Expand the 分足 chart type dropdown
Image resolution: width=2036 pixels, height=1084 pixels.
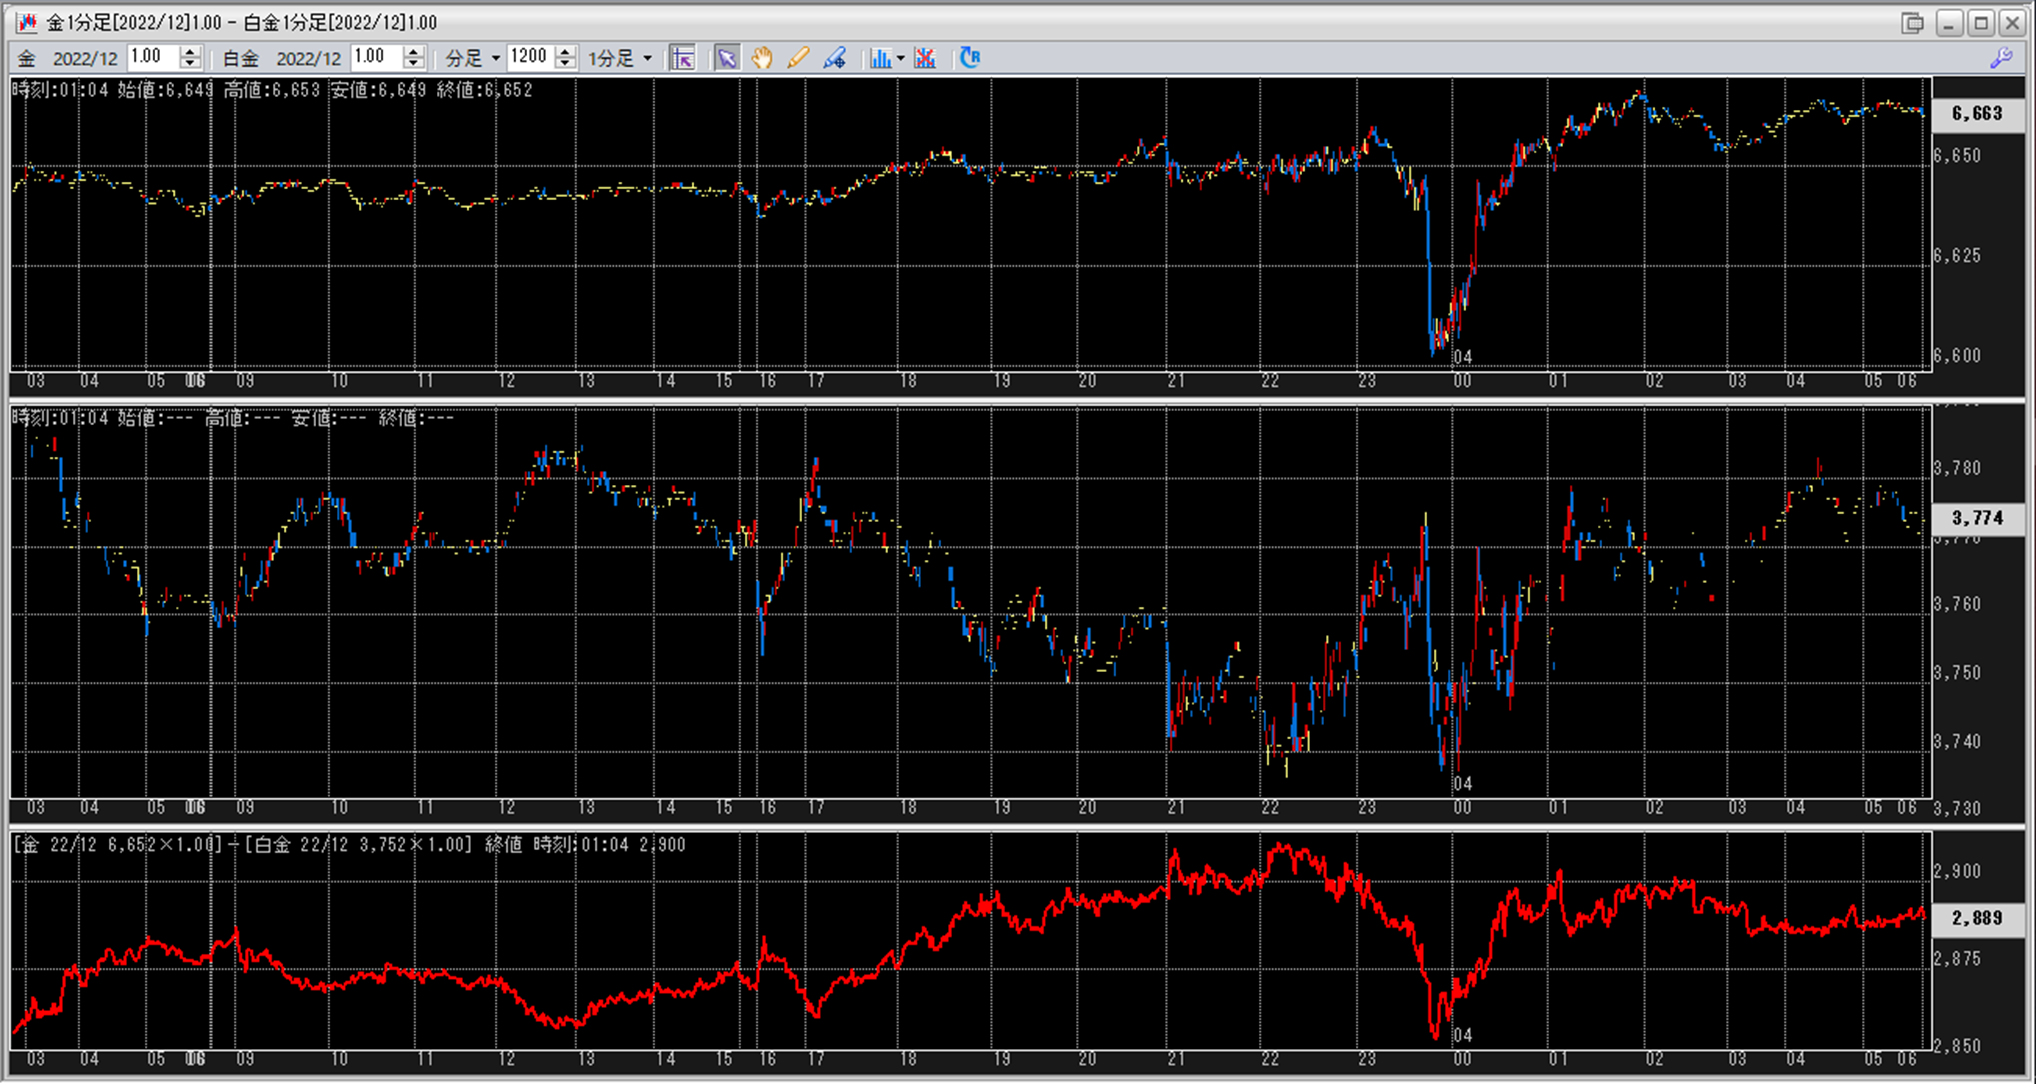[495, 58]
